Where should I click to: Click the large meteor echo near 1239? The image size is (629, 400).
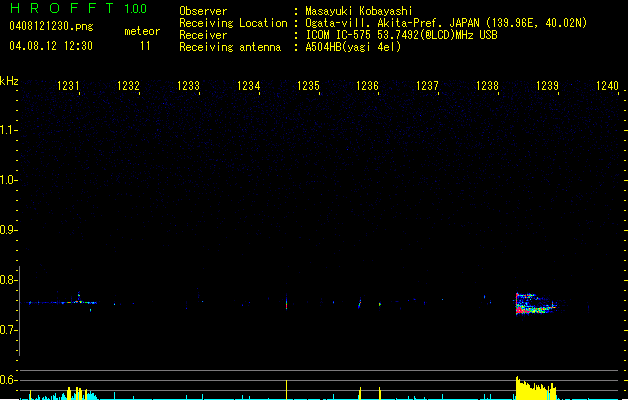pos(536,304)
